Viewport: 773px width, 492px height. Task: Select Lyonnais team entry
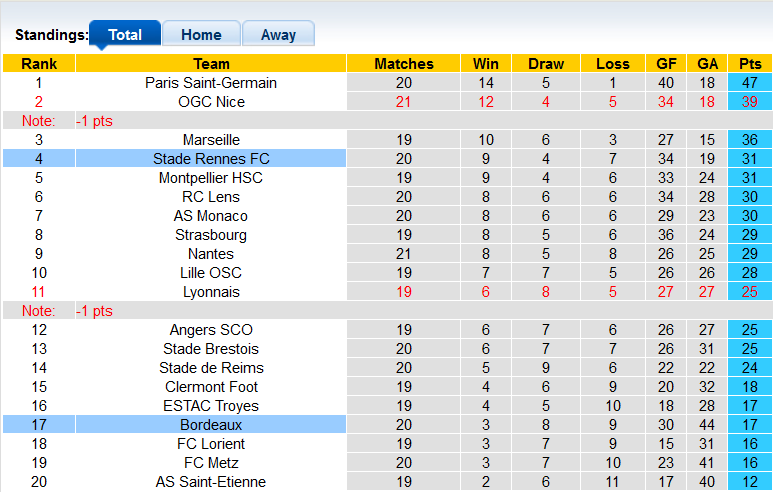click(x=211, y=292)
